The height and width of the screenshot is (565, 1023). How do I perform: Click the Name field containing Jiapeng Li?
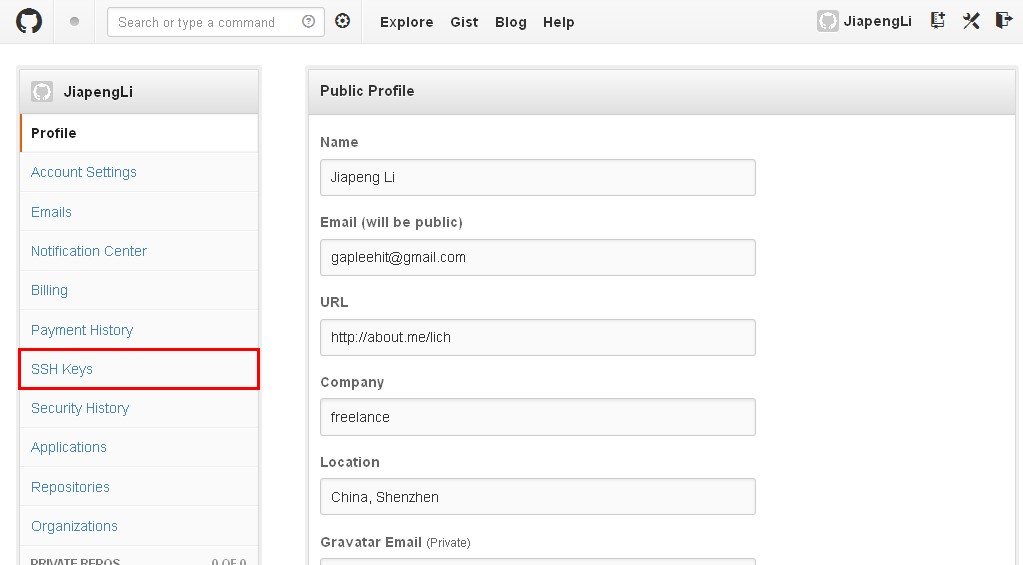537,178
